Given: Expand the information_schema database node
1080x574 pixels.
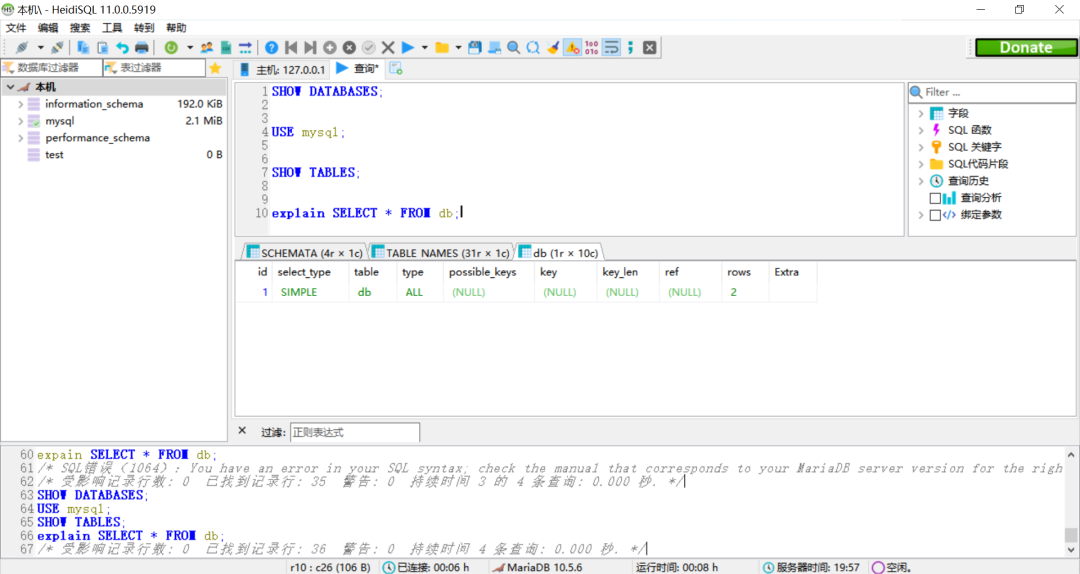Looking at the screenshot, I should pyautogui.click(x=21, y=104).
